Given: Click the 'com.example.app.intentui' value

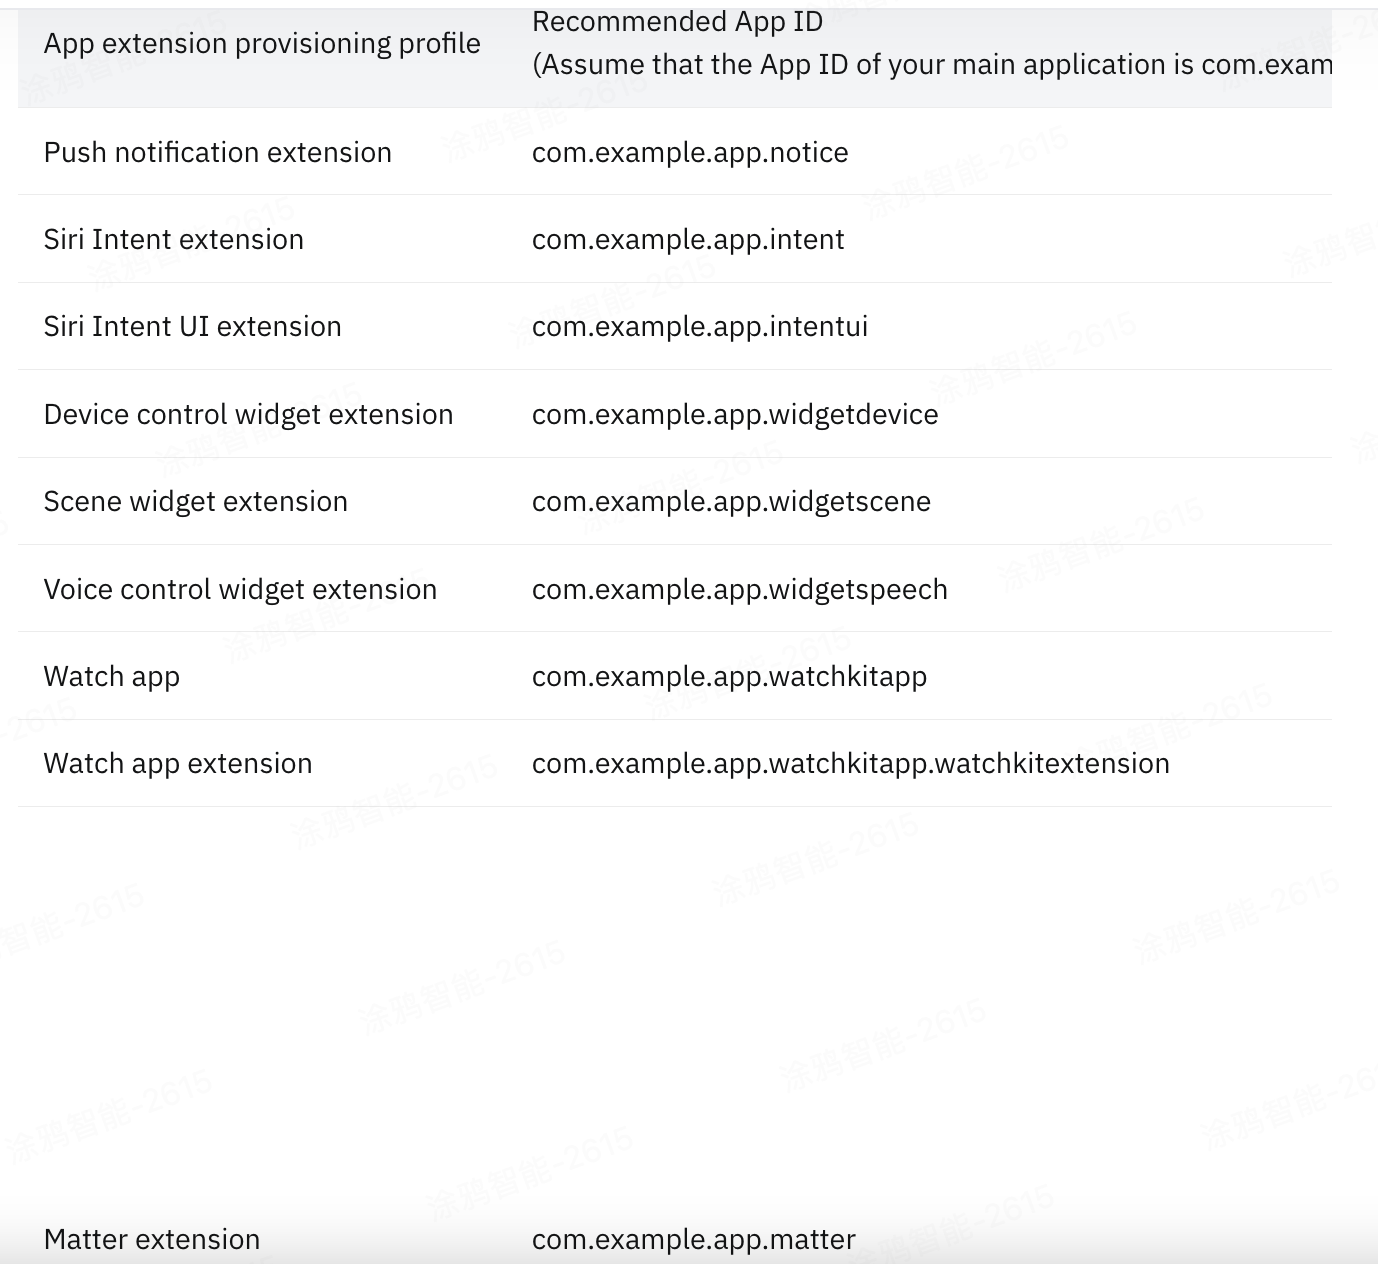Looking at the screenshot, I should [700, 327].
